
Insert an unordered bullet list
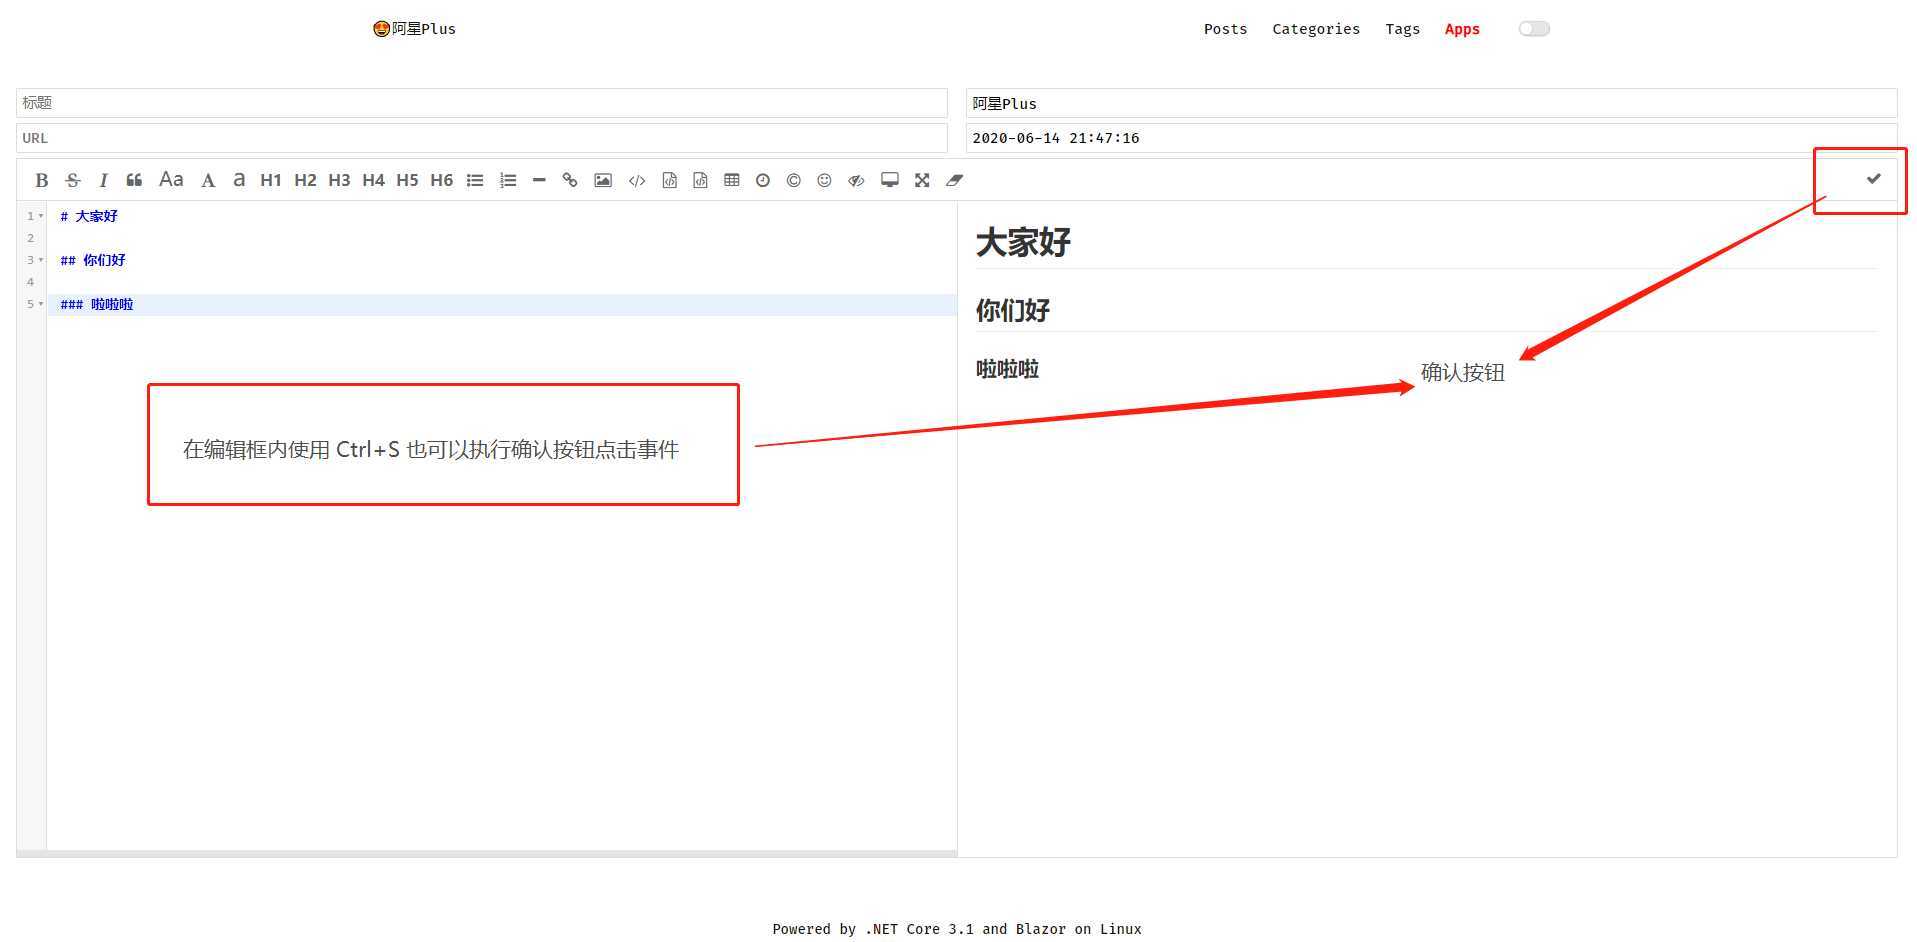(x=475, y=181)
